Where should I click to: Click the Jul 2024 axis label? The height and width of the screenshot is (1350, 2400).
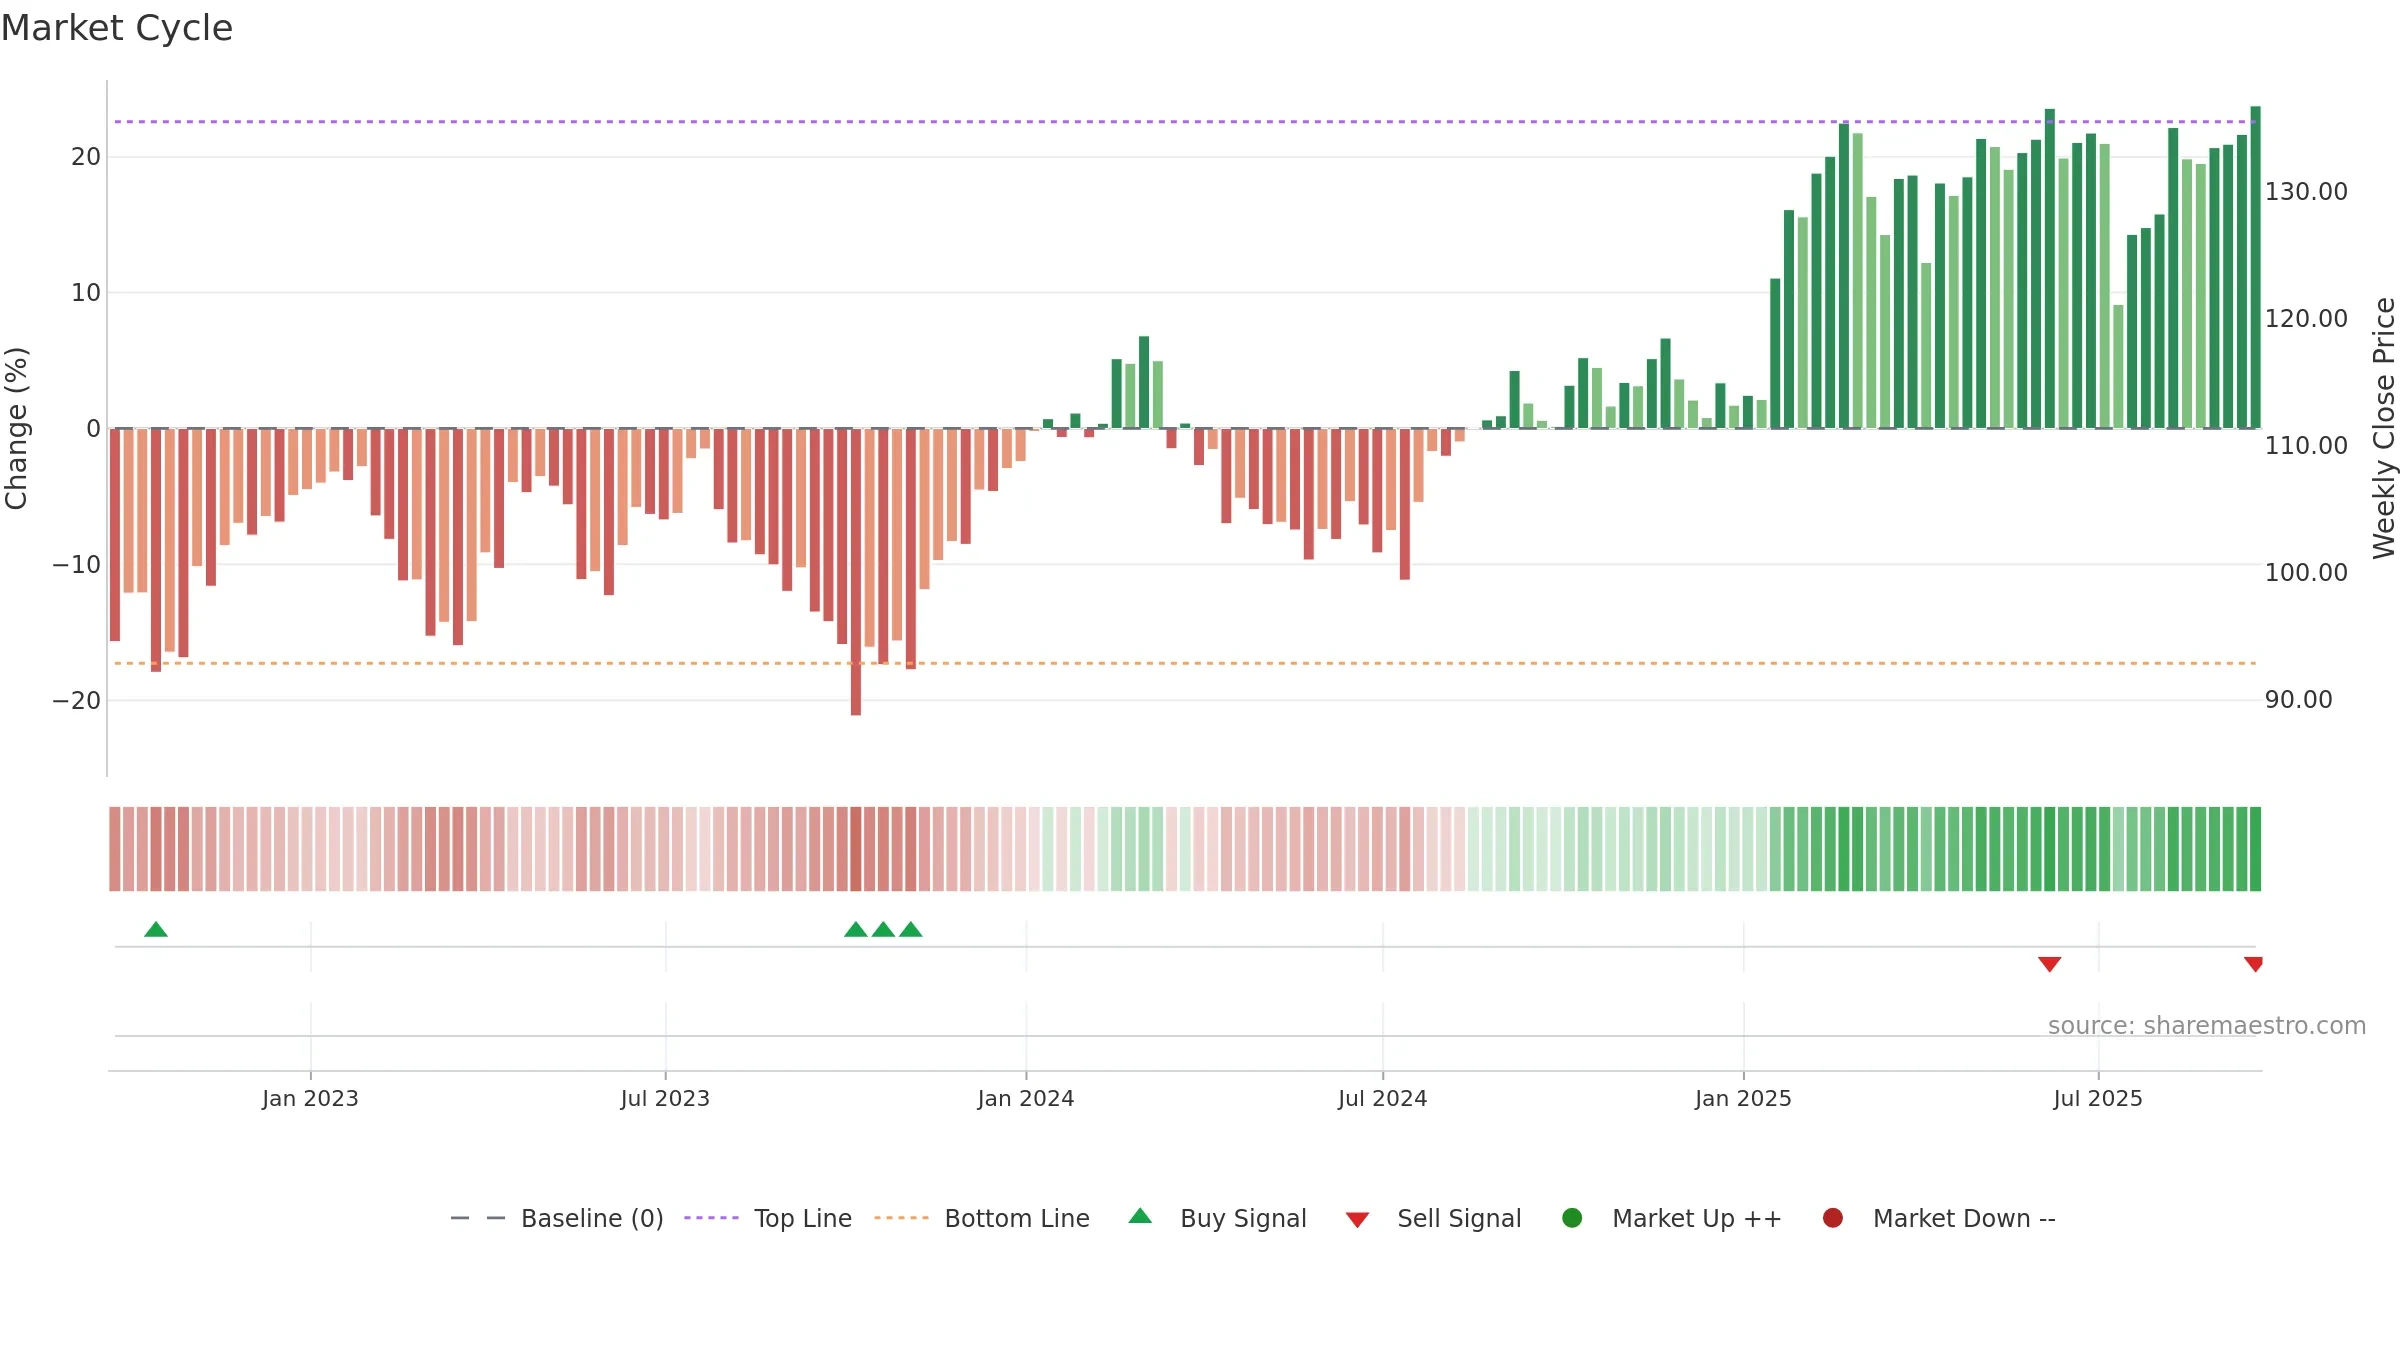(x=1383, y=1098)
